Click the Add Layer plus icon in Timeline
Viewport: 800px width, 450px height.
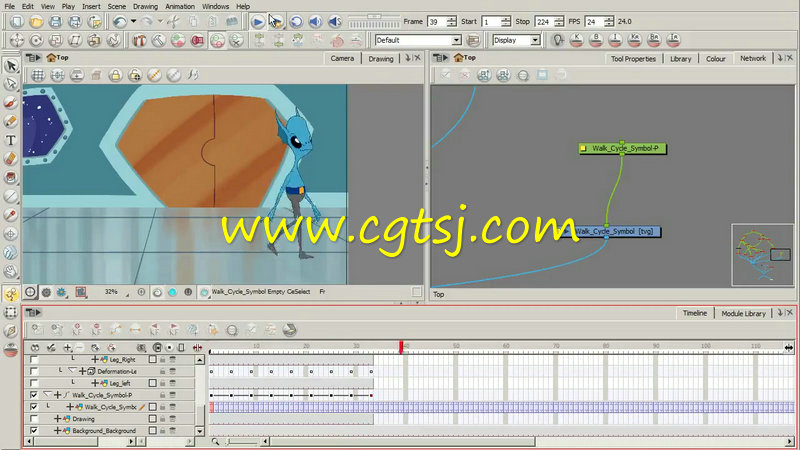(x=67, y=347)
